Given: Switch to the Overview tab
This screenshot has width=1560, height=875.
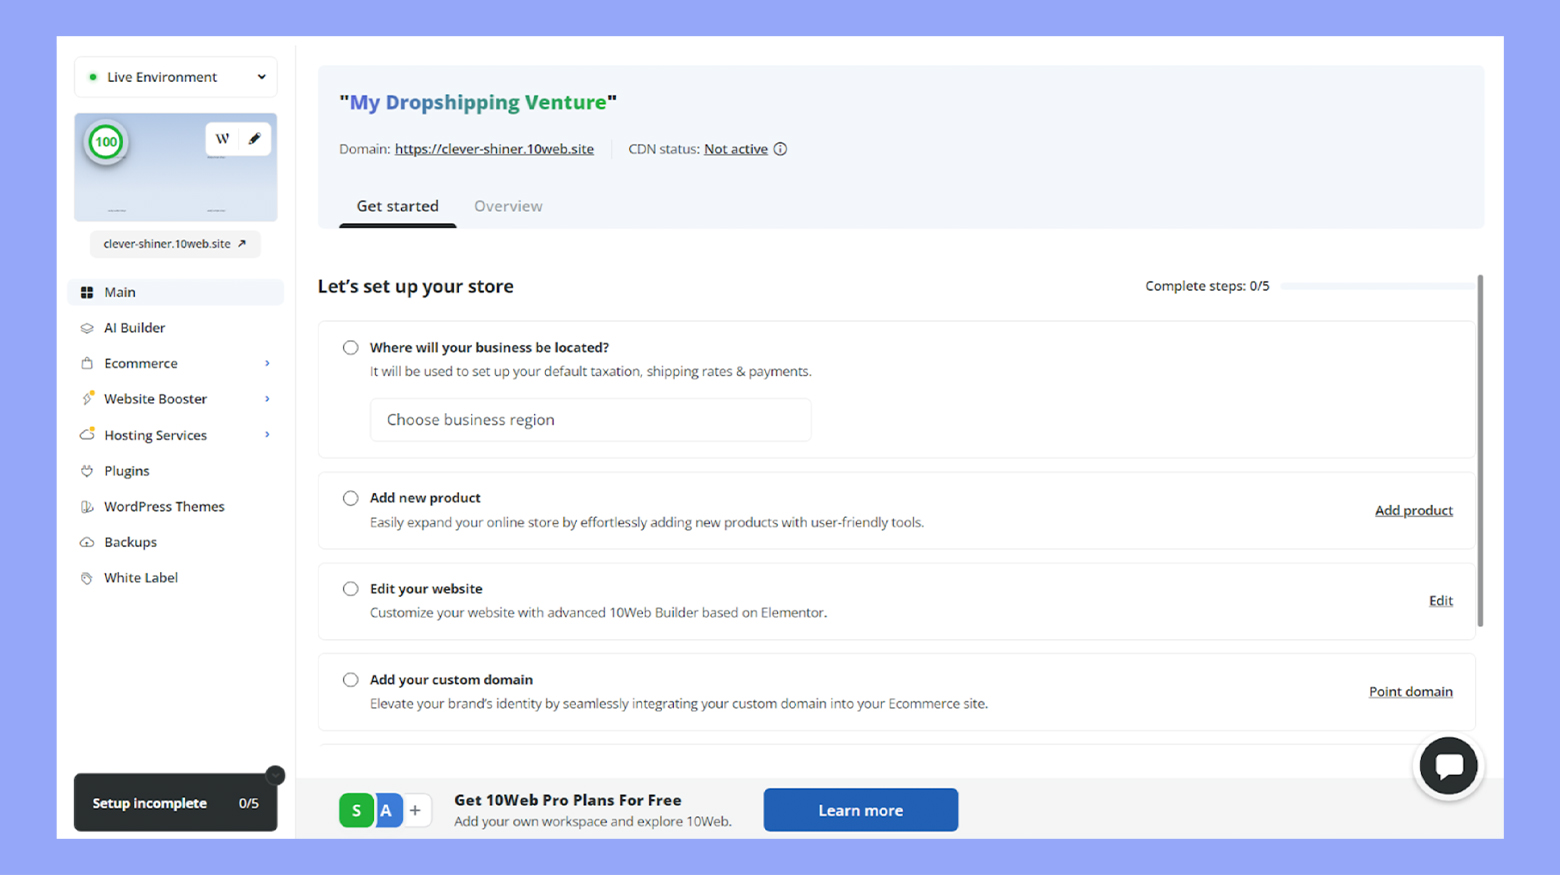Looking at the screenshot, I should [508, 206].
